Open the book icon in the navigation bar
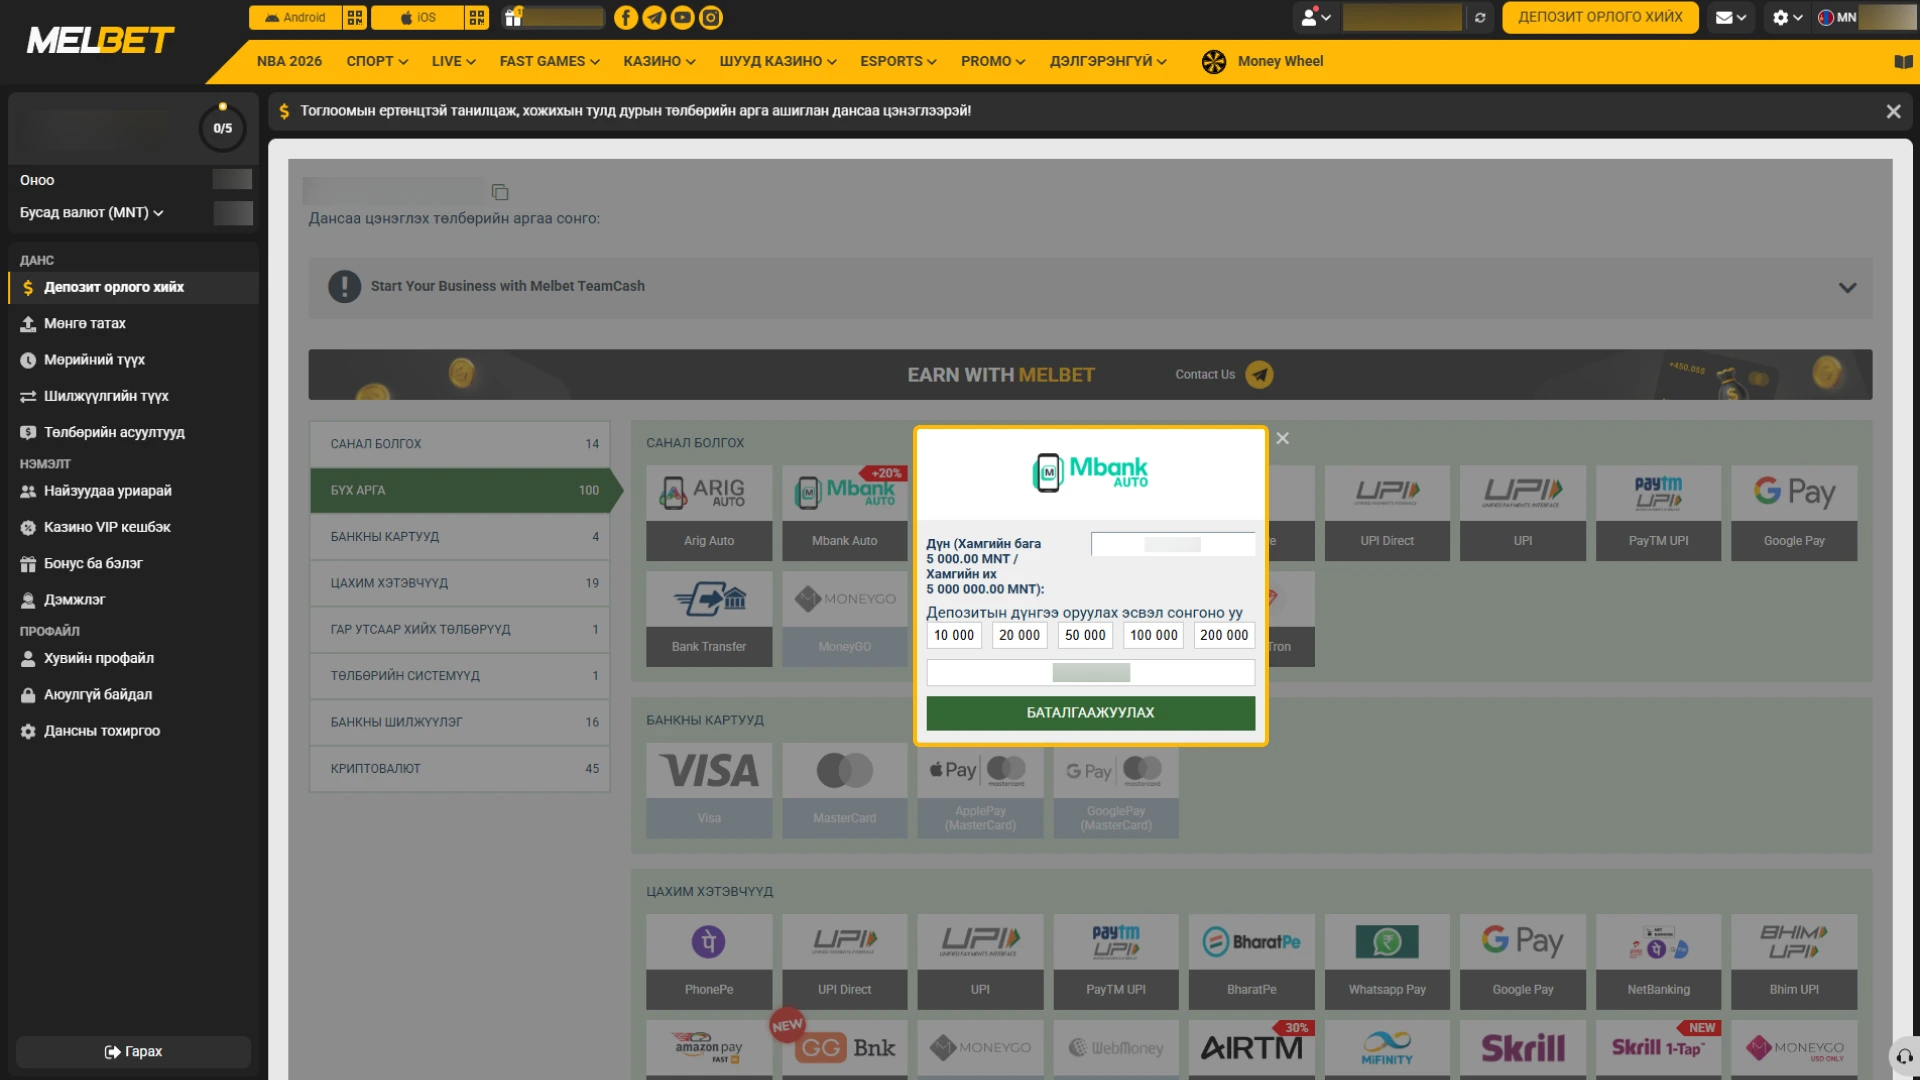The width and height of the screenshot is (1920, 1080). coord(1903,61)
